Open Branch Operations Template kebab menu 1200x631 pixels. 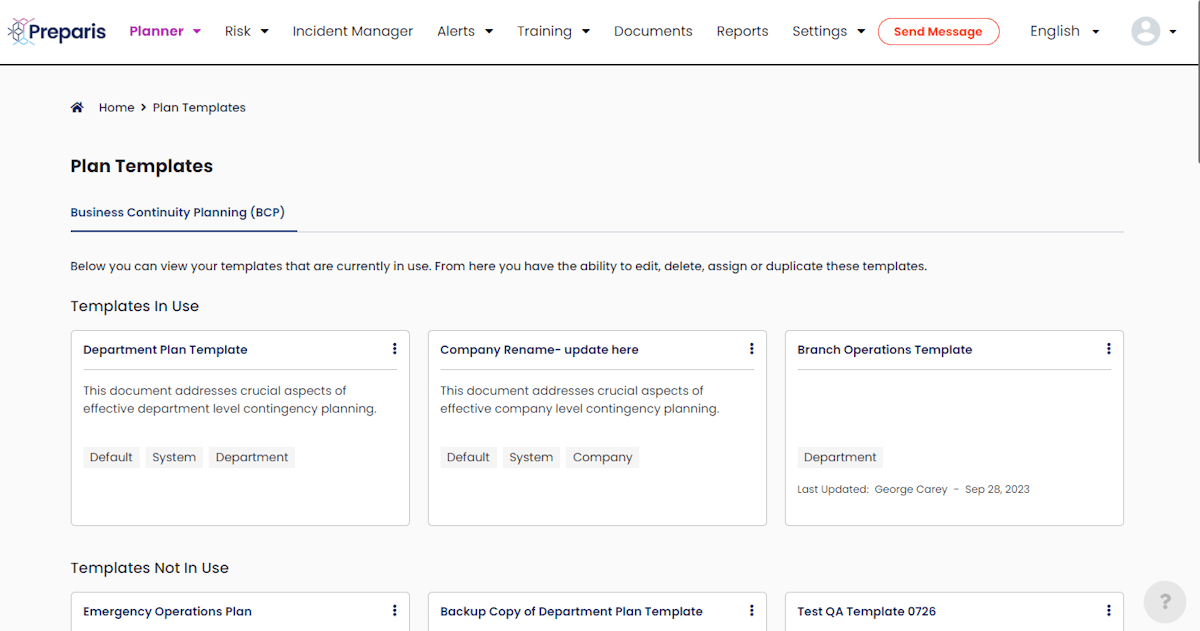[1108, 349]
